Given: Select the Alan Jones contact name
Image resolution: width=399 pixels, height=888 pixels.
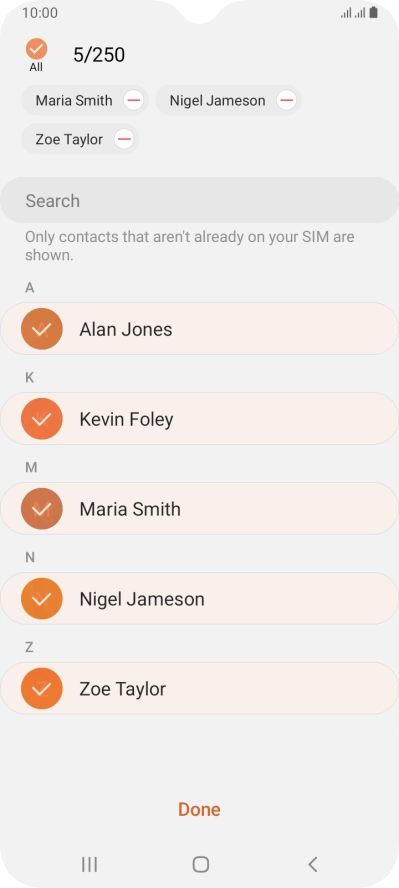Looking at the screenshot, I should point(126,330).
